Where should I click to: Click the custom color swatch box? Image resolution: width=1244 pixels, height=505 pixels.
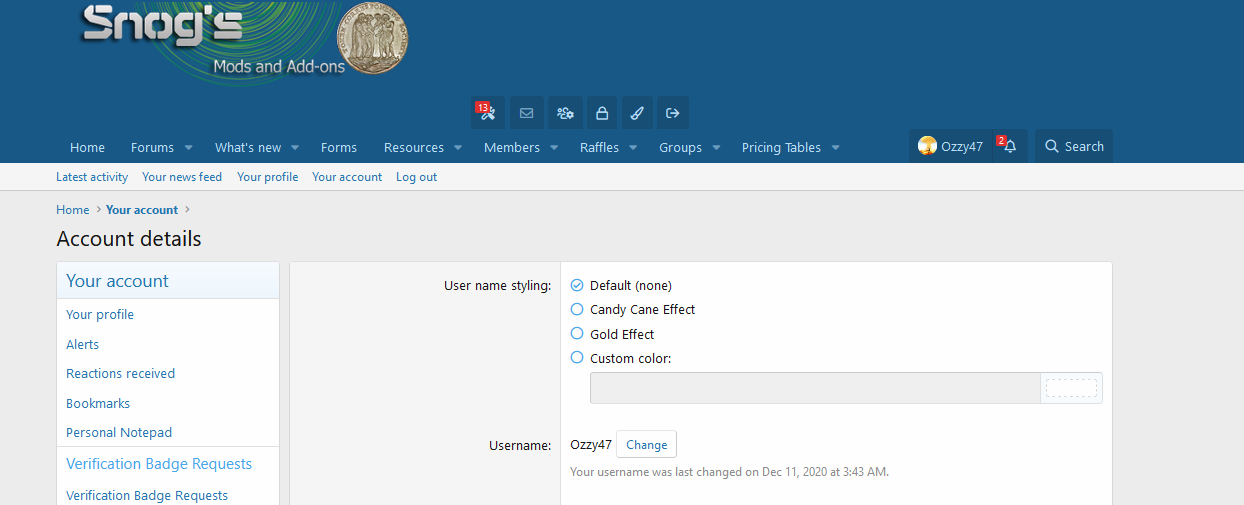(1071, 388)
